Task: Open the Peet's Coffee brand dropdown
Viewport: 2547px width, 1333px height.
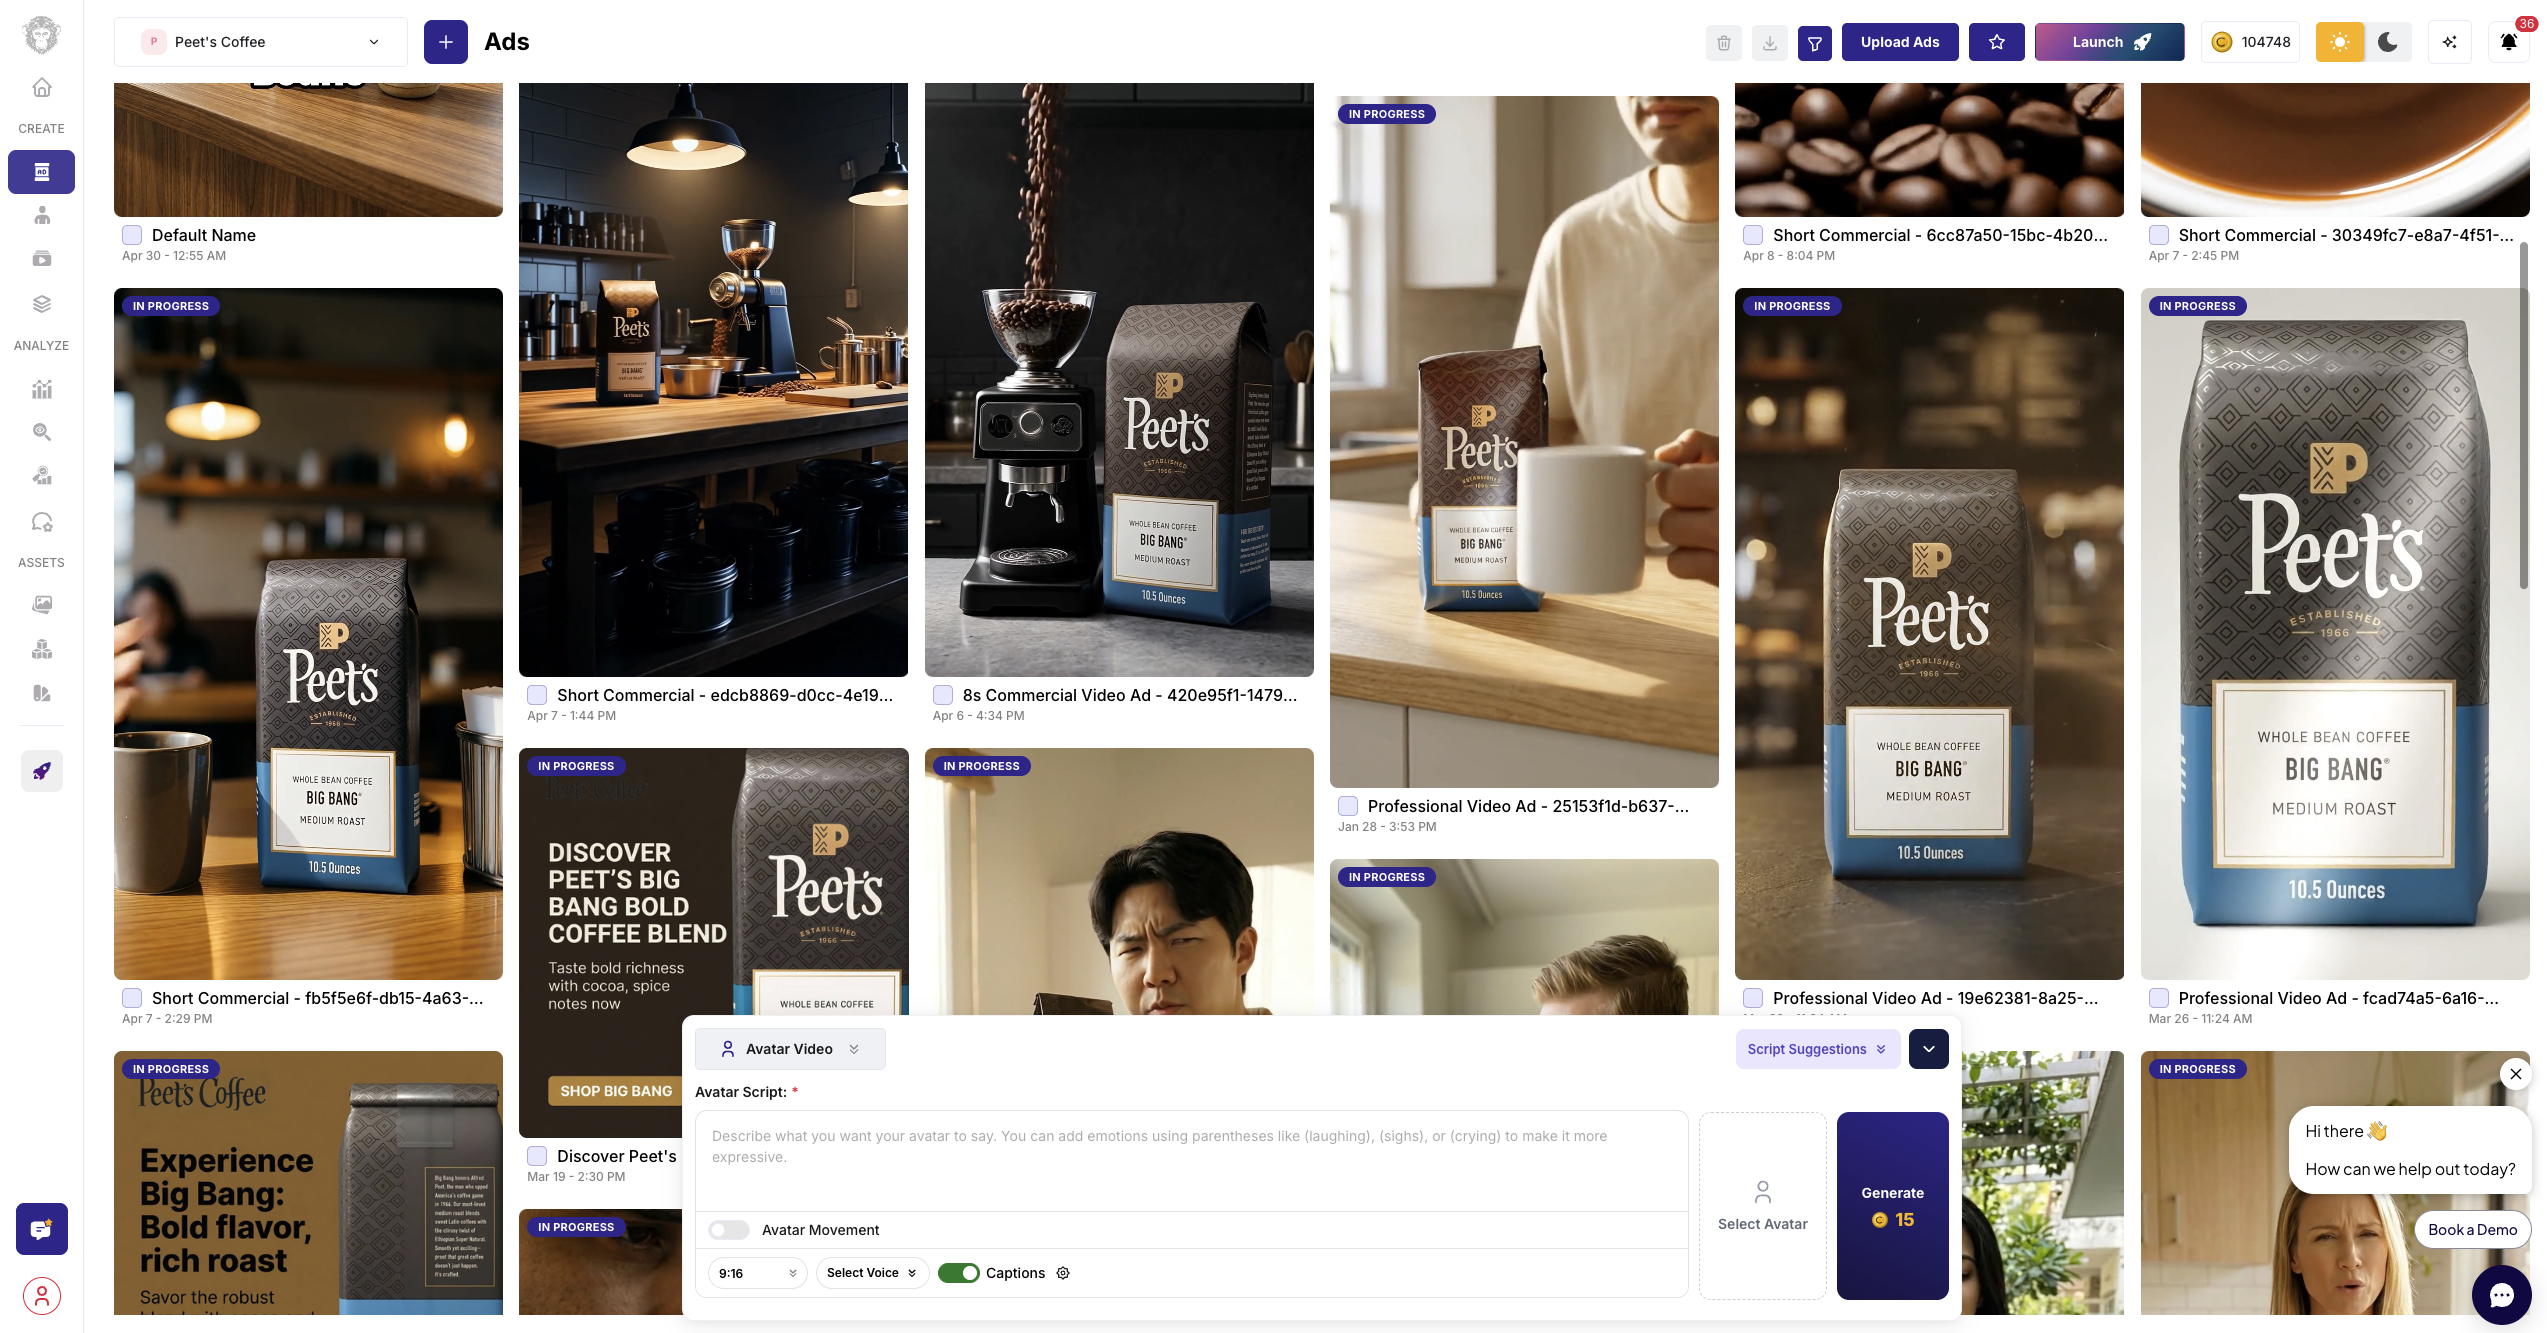Action: [x=261, y=42]
